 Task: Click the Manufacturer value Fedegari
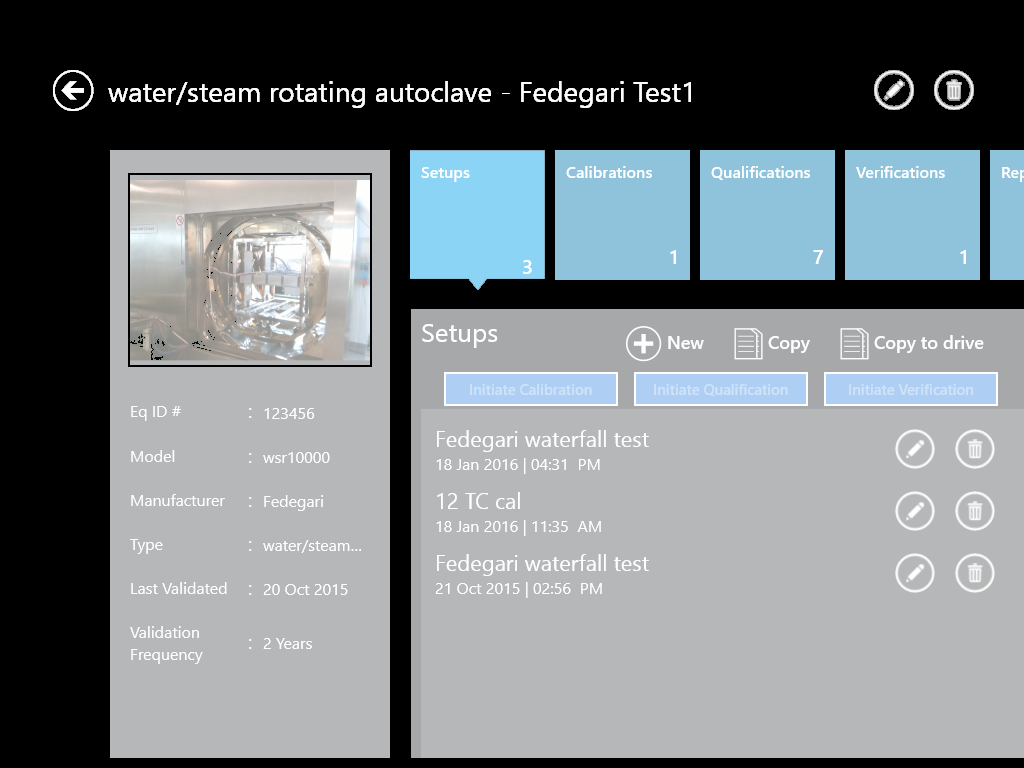[x=293, y=502]
